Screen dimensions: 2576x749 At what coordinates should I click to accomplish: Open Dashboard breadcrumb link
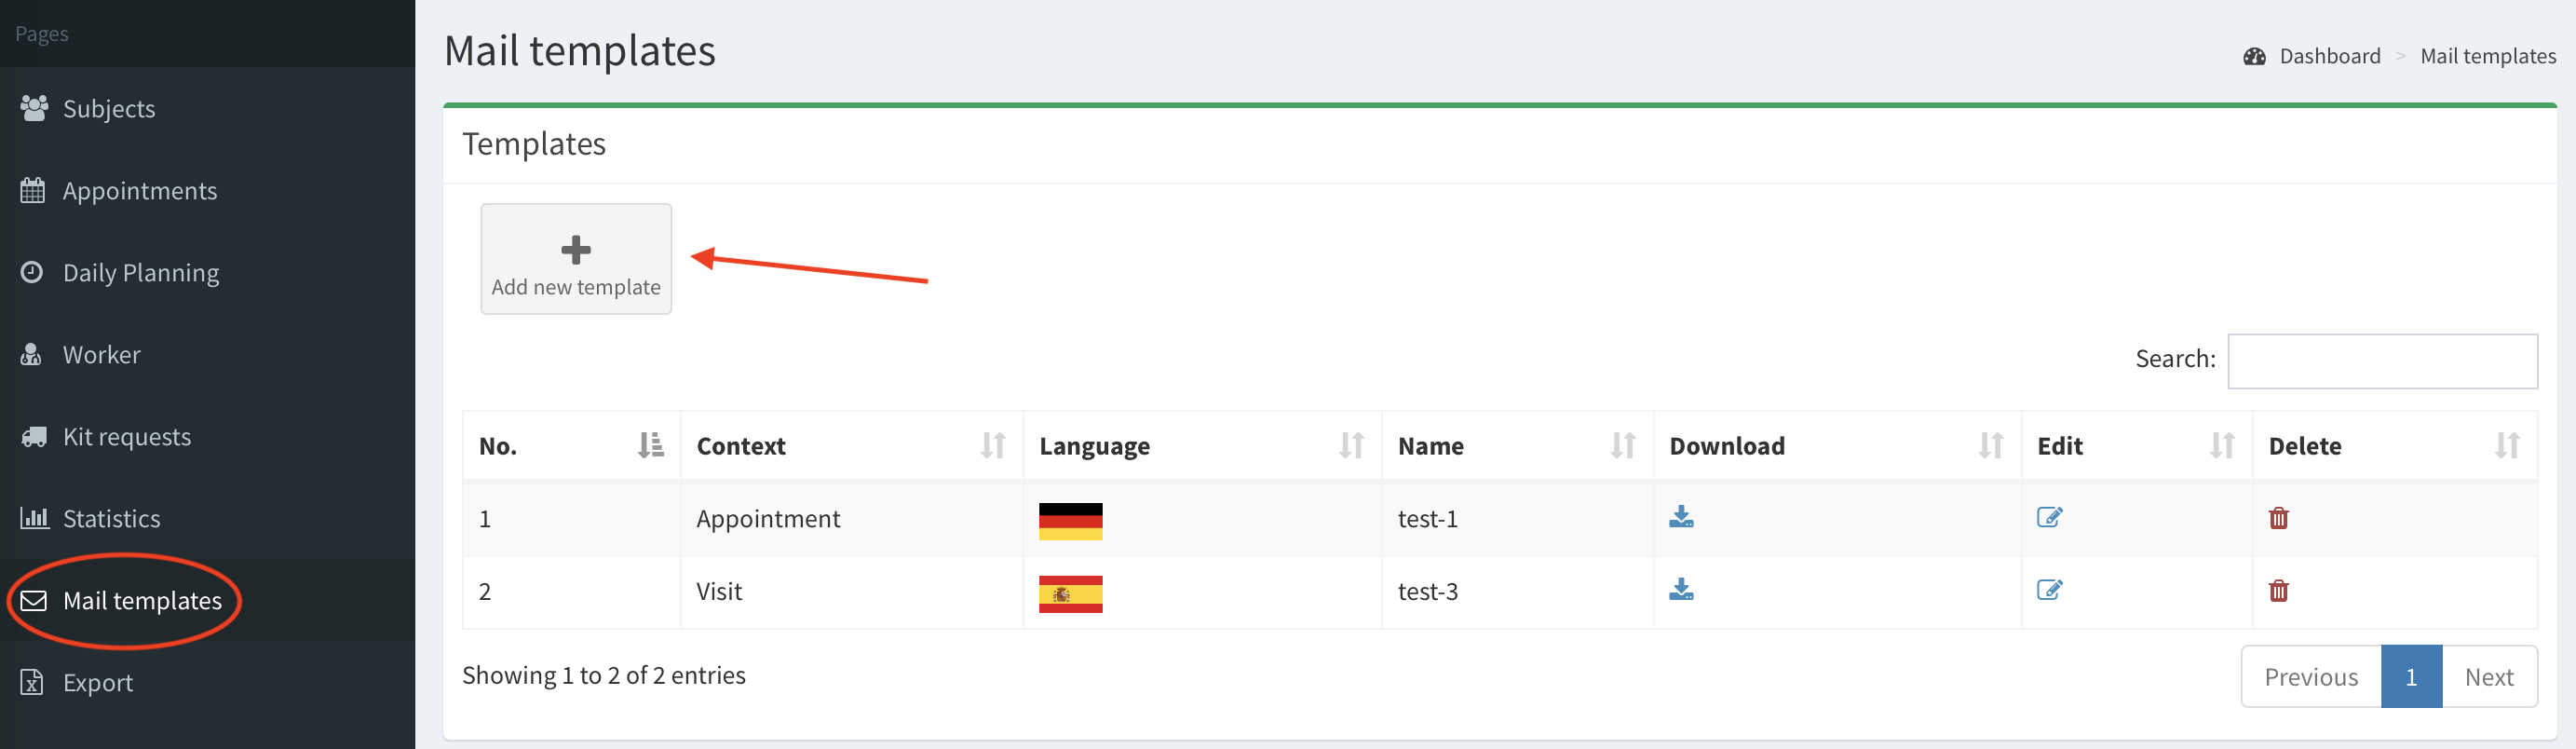coord(2329,57)
